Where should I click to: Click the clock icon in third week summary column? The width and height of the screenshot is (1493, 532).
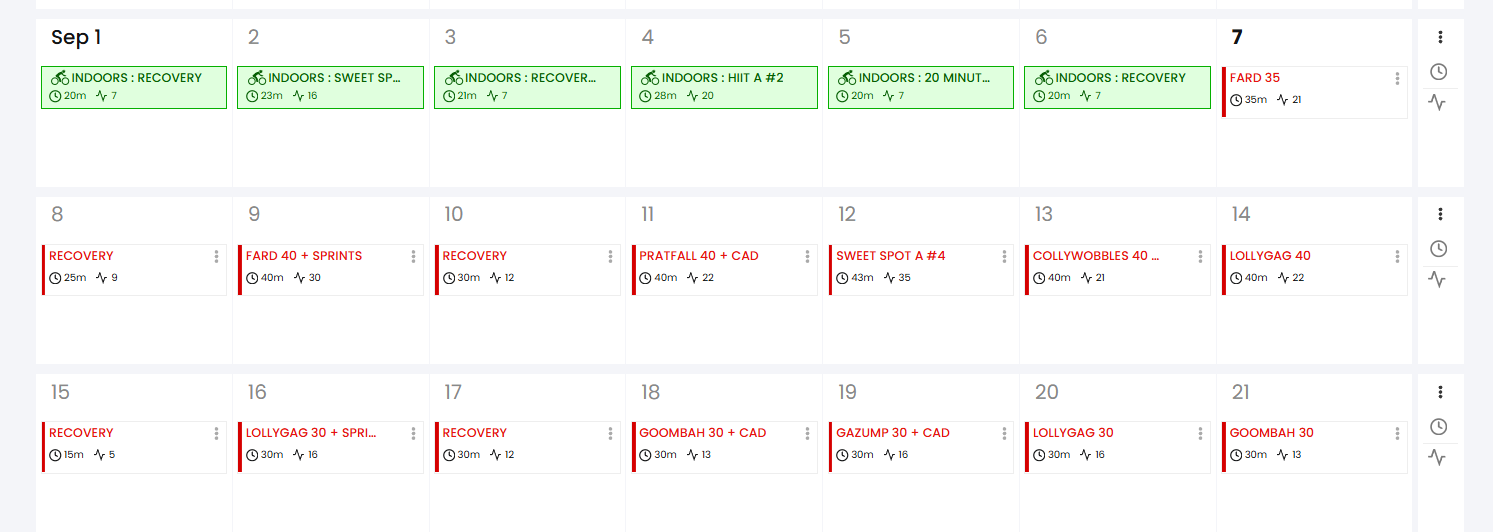1438,427
